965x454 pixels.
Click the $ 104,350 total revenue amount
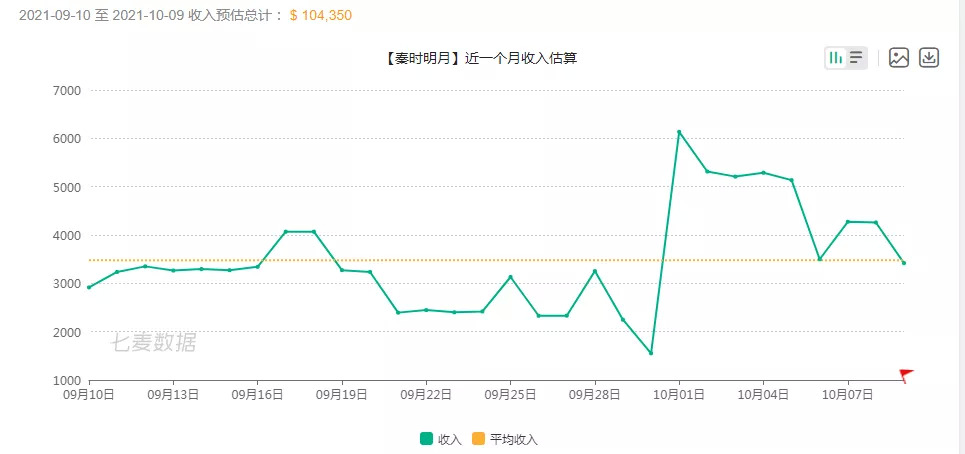[x=320, y=16]
